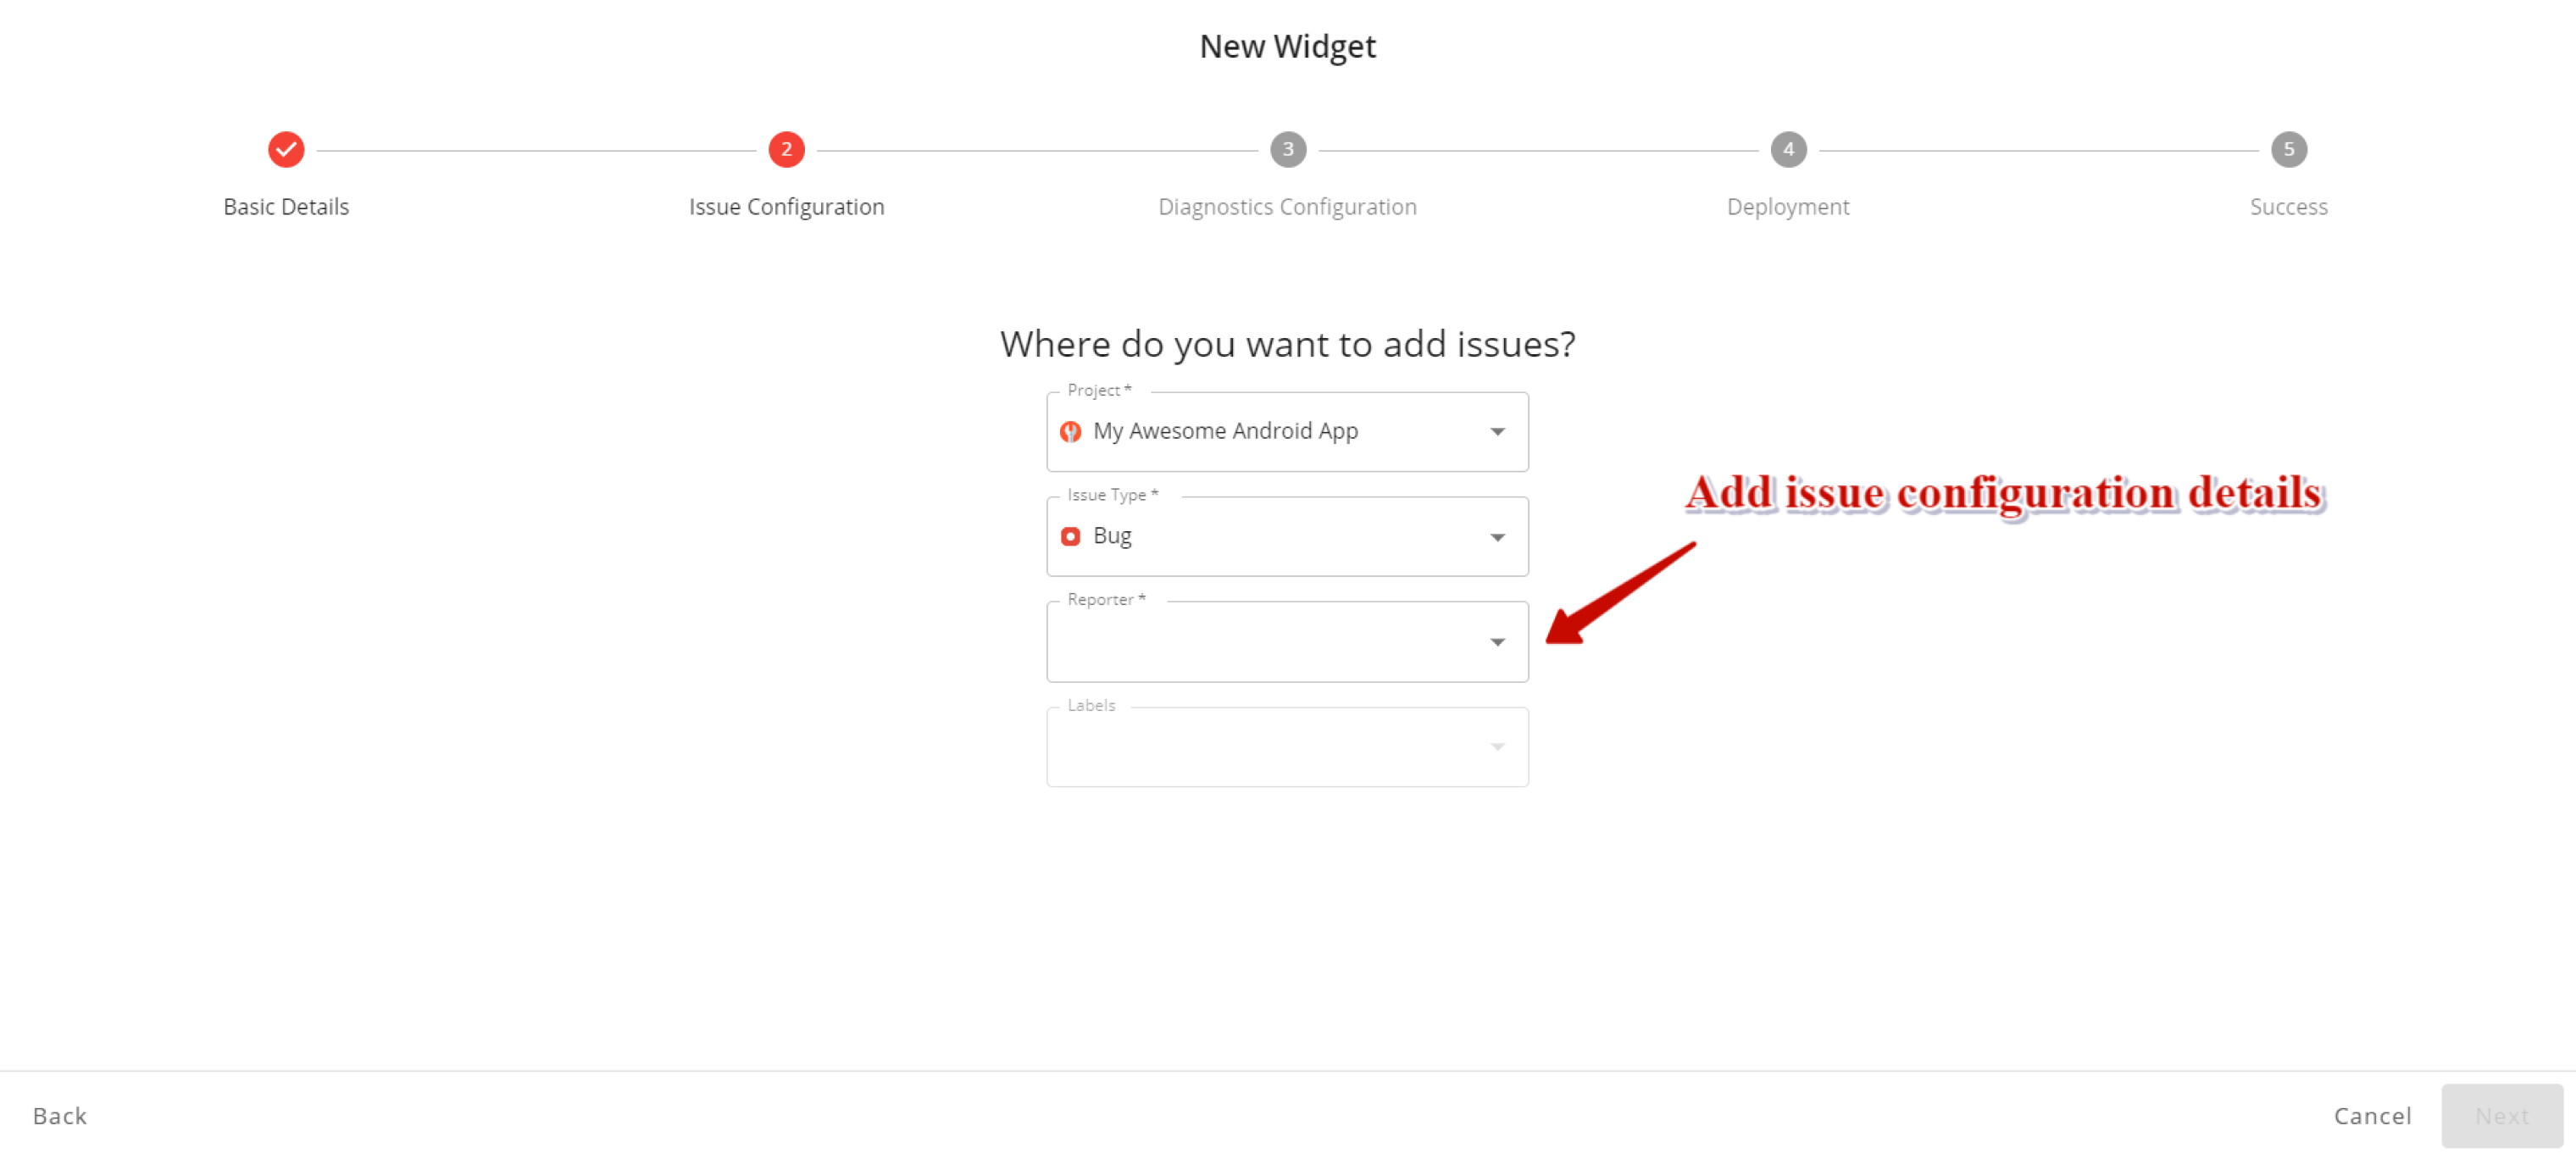
Task: Click the Success step label
Action: 2288,207
